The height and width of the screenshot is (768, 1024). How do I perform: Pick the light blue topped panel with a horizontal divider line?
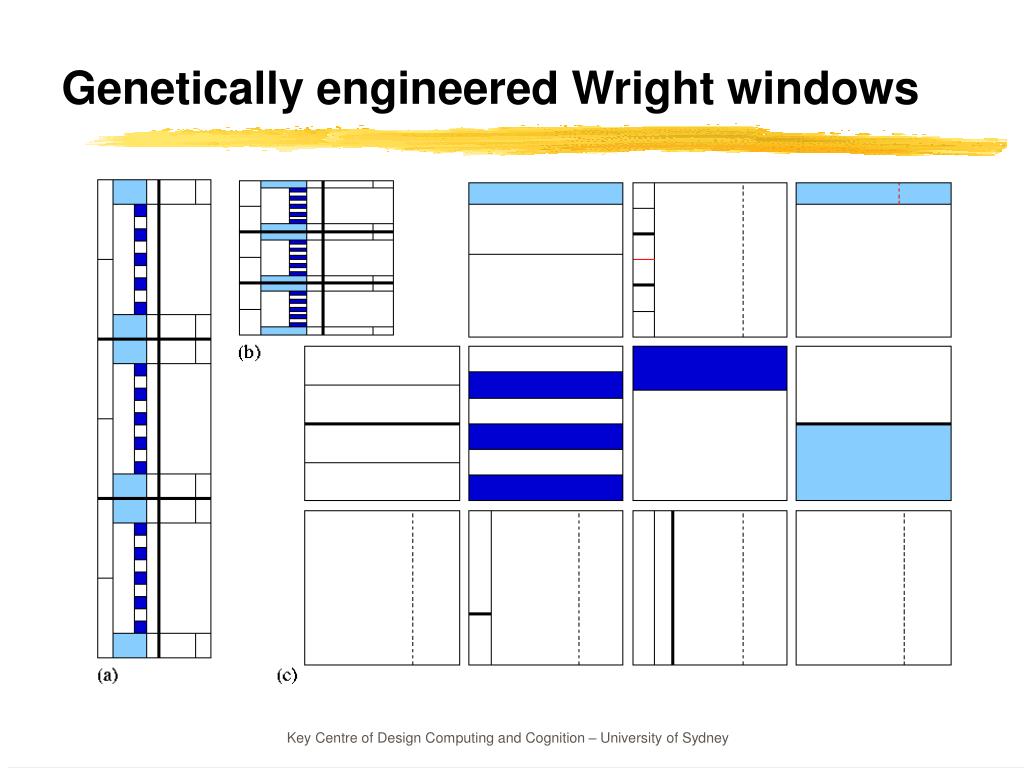click(x=545, y=260)
